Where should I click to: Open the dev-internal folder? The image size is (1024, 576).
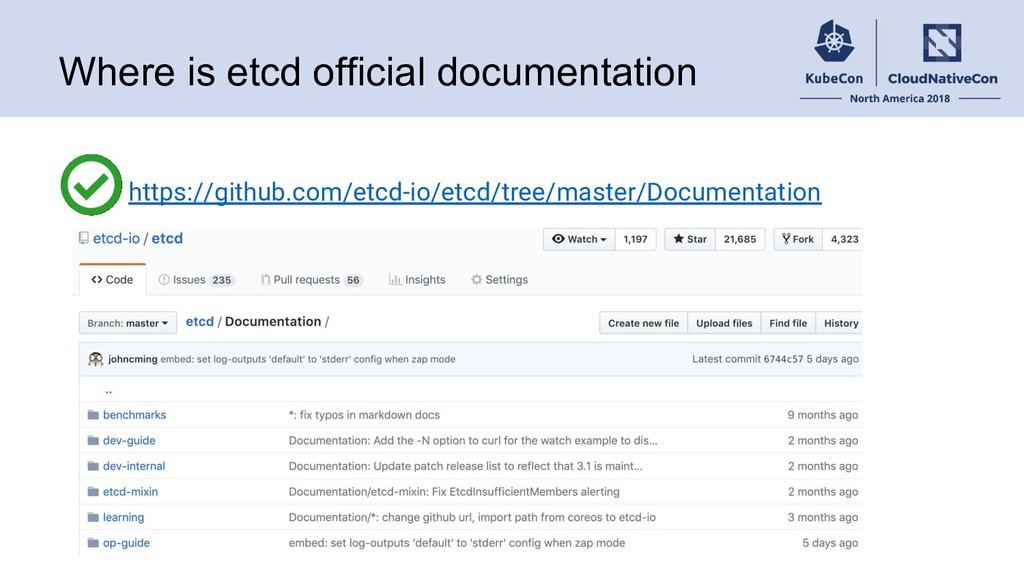(134, 466)
